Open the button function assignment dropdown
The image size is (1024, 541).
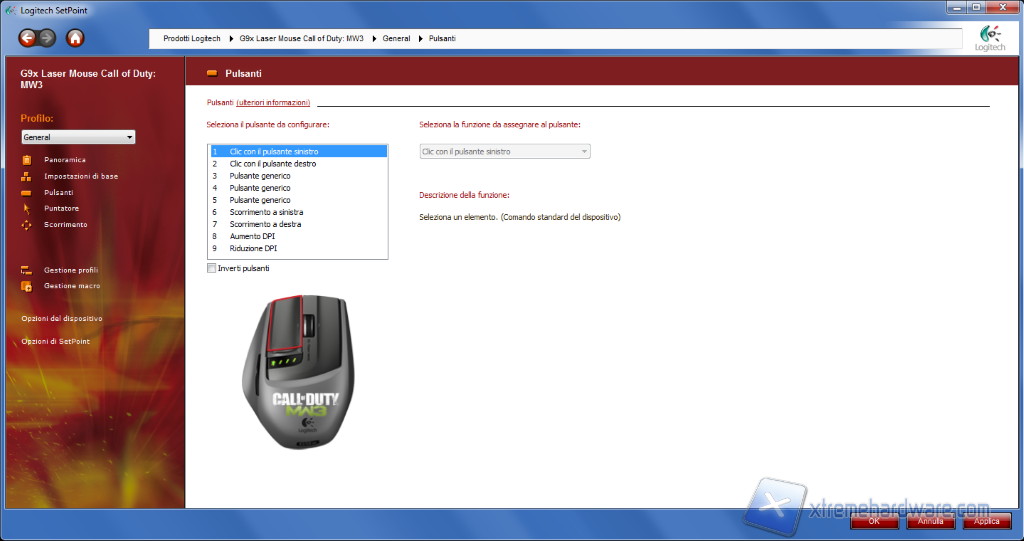[504, 151]
